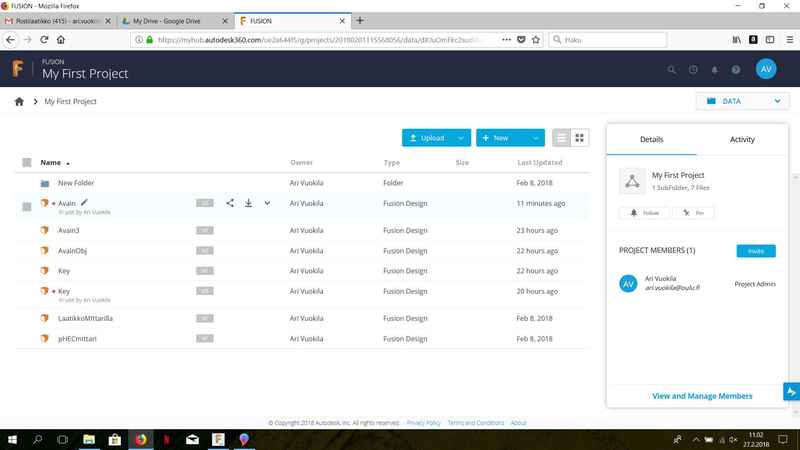Open recent history clock icon in header
Viewport: 800px width, 450px height.
tap(693, 70)
